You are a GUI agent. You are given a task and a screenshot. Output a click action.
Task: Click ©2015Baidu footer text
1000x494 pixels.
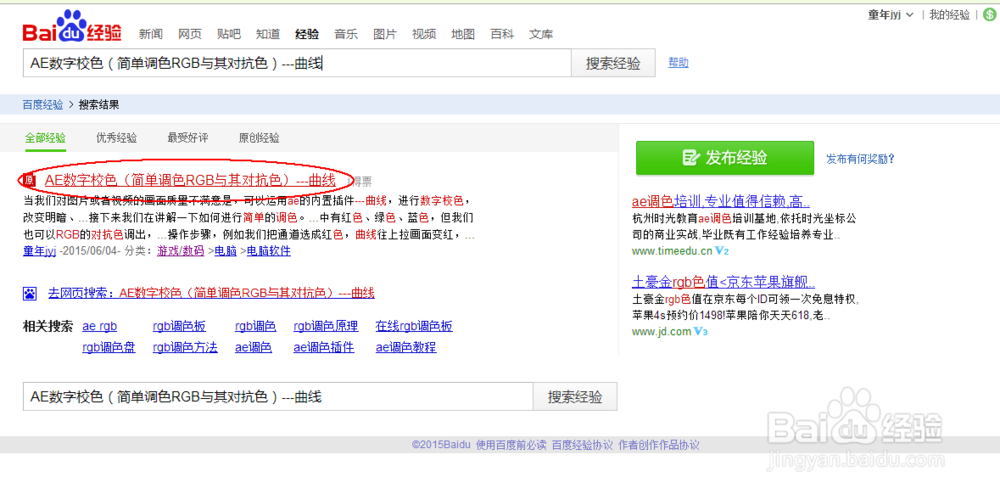pyautogui.click(x=441, y=445)
